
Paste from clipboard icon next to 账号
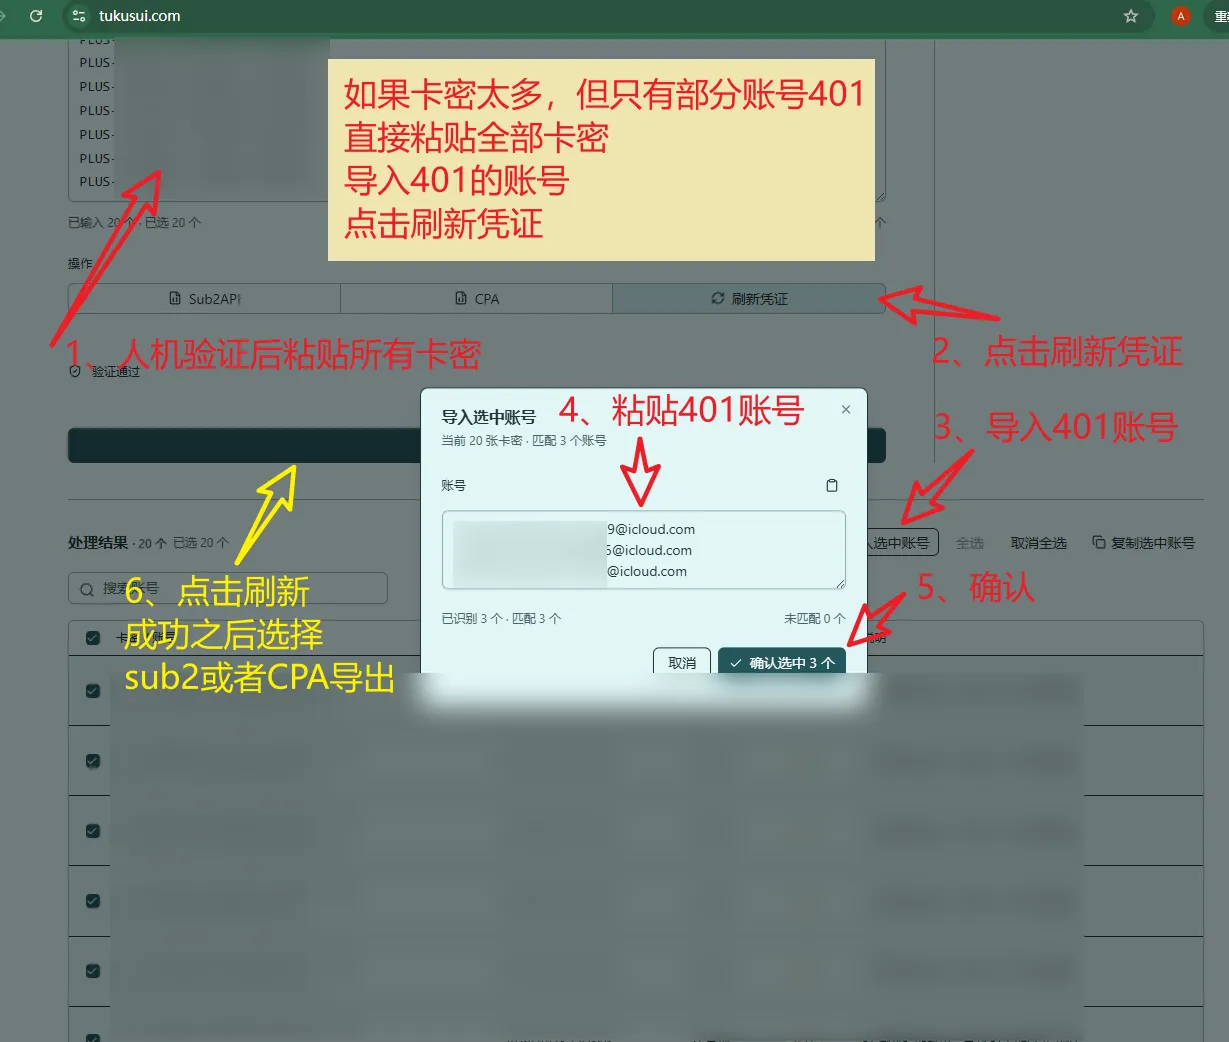tap(832, 485)
